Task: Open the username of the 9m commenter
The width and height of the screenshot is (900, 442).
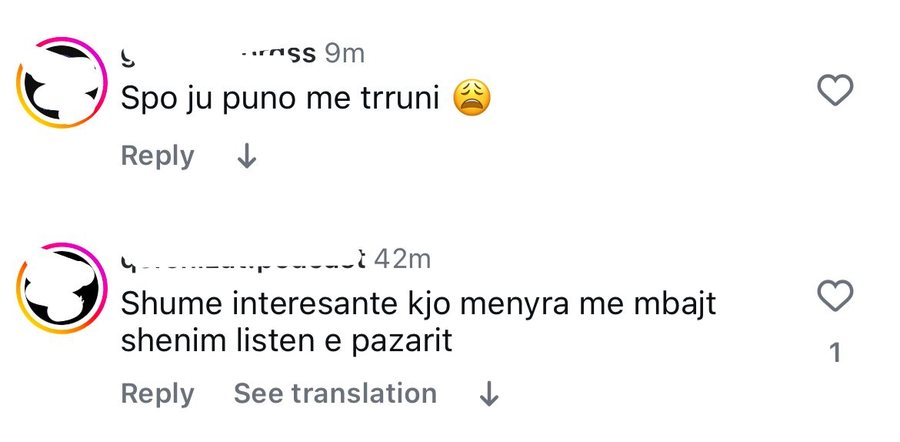Action: (218, 53)
